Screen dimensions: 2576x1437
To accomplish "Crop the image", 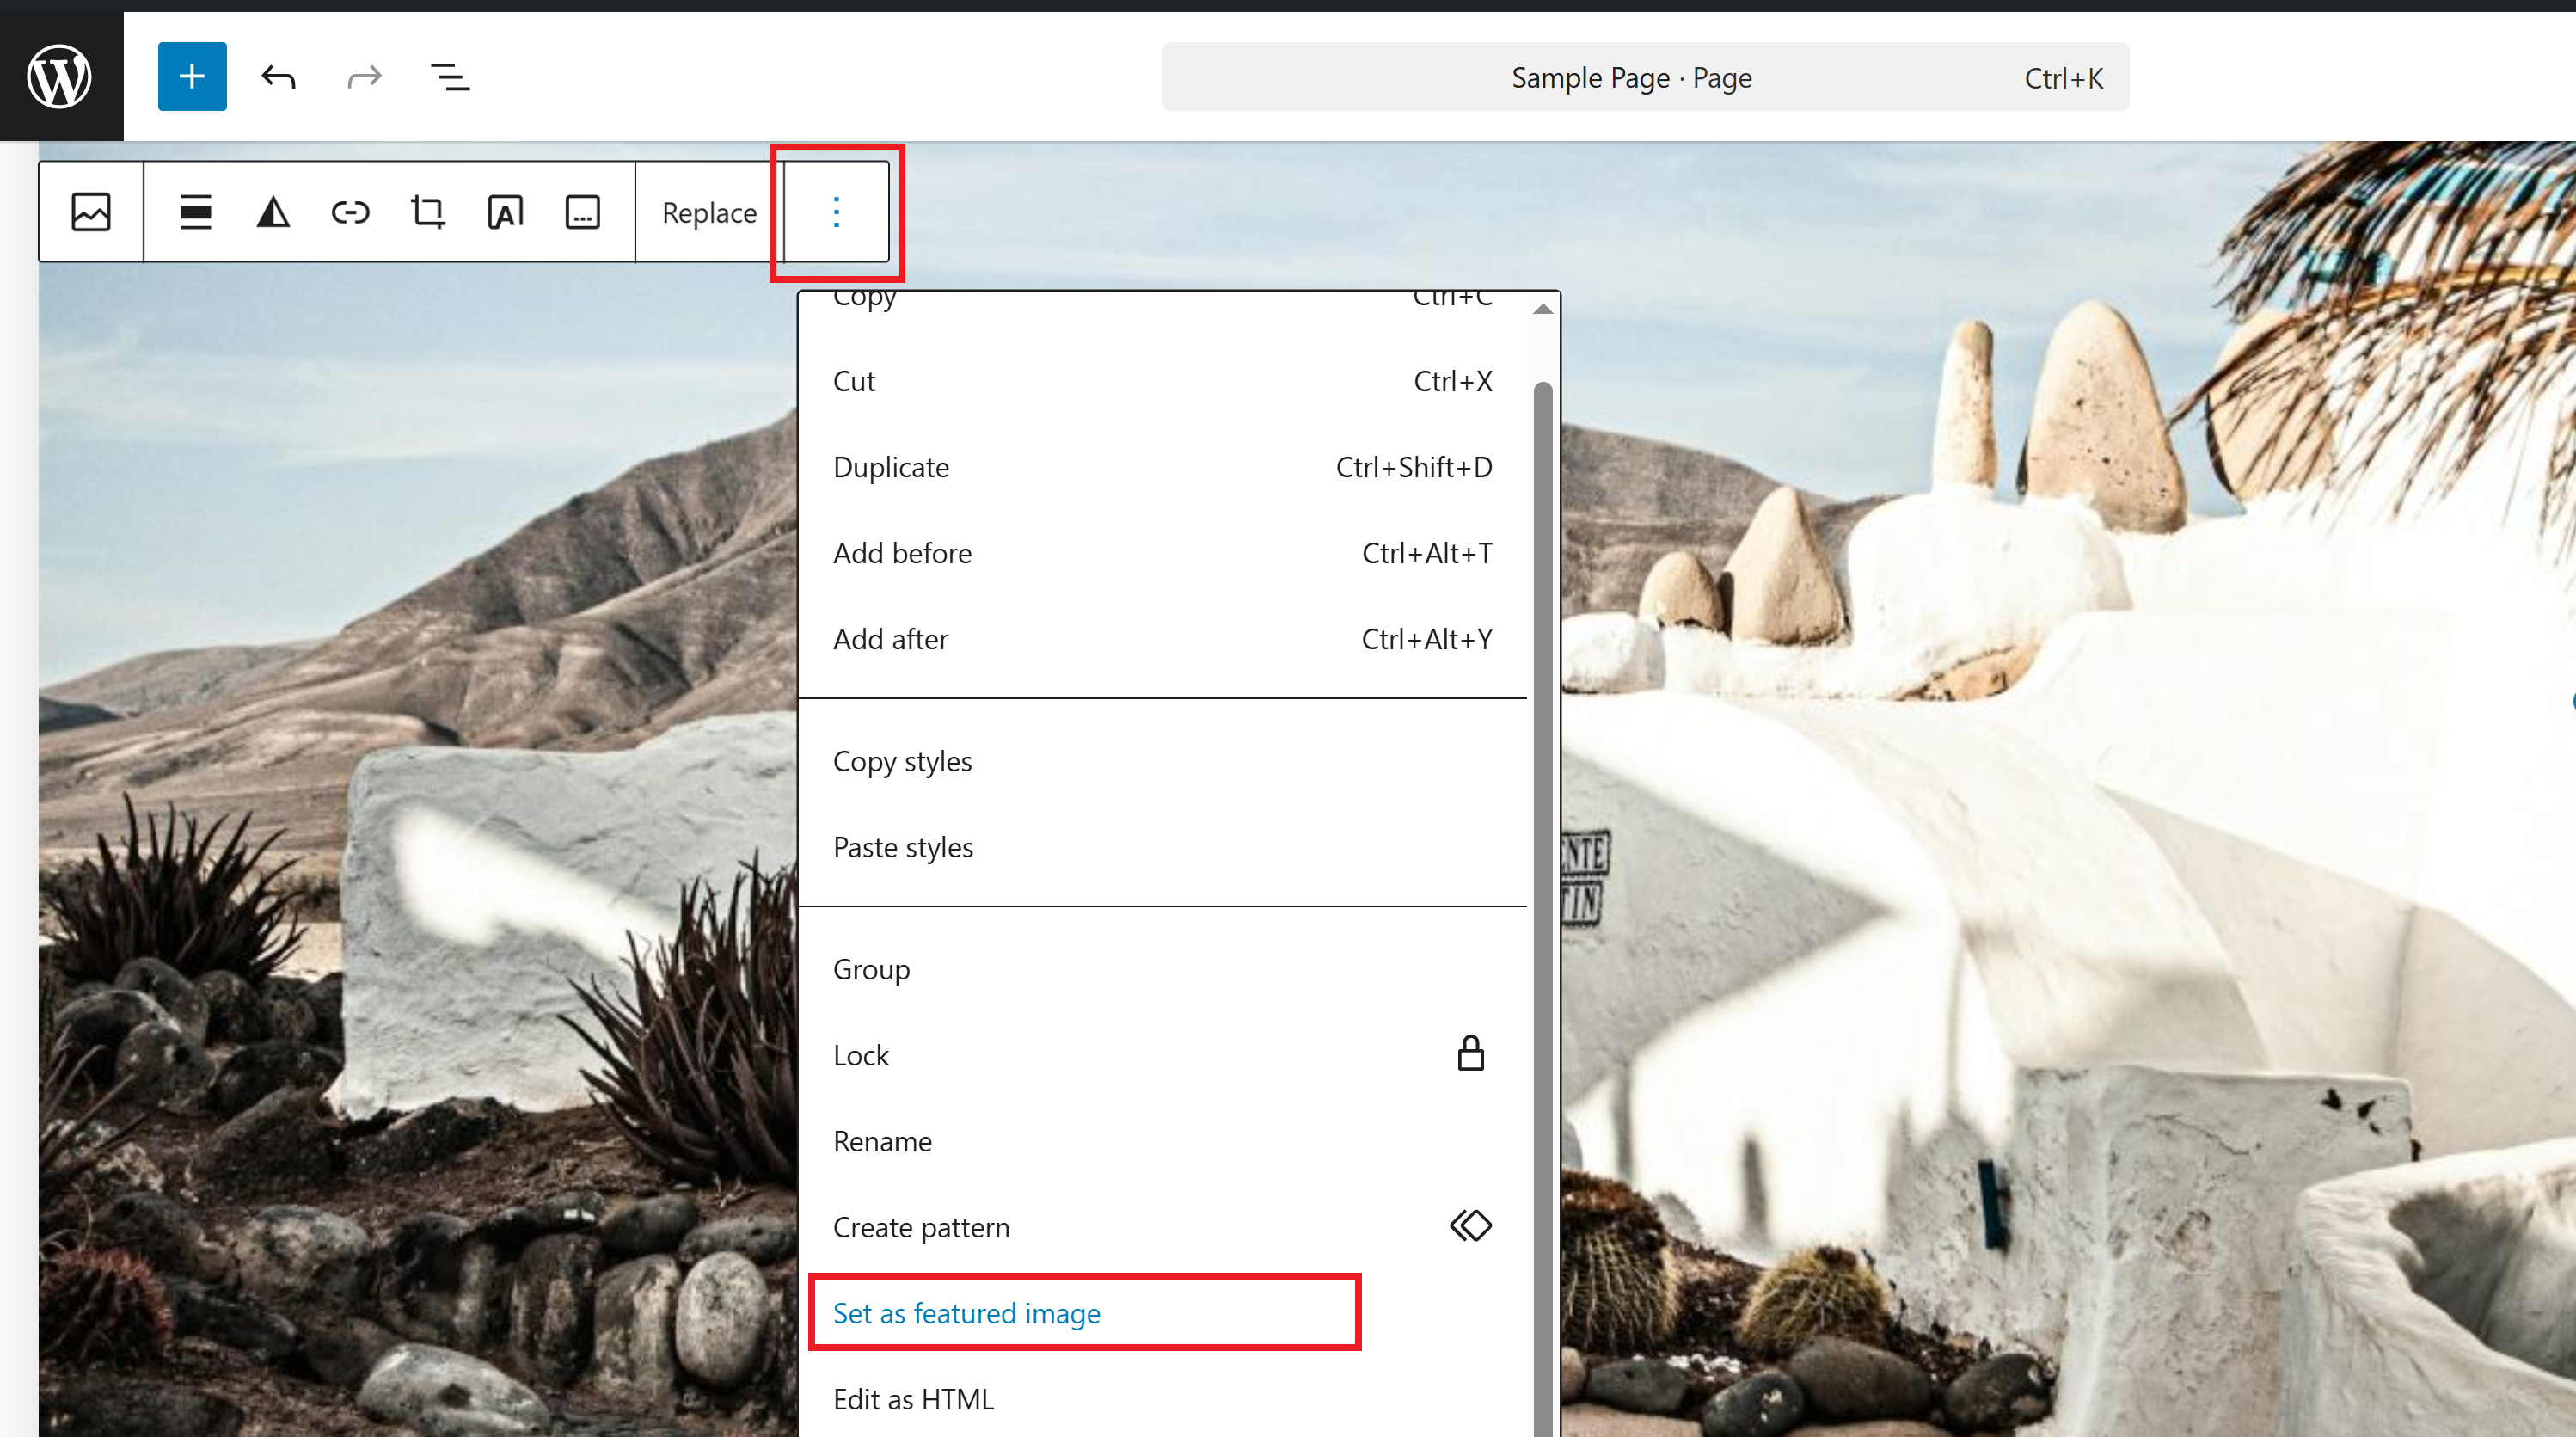I will point(428,212).
